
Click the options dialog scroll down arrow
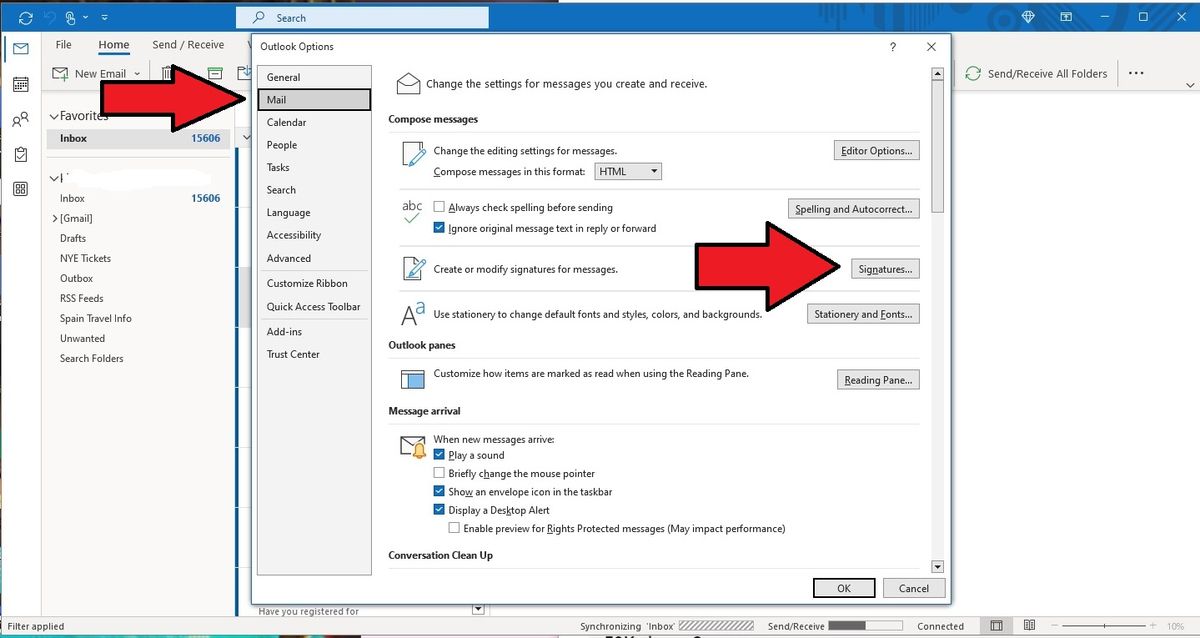[937, 566]
